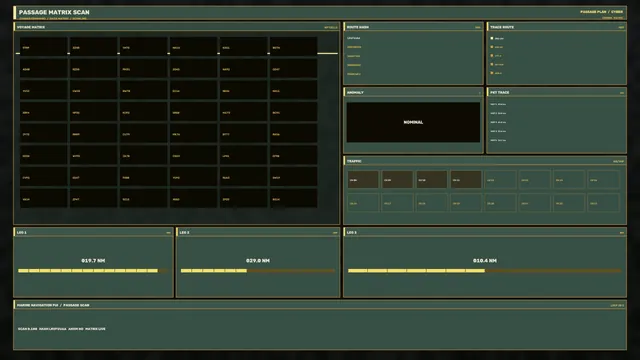640x360 pixels.
Task: Click the Leg 1 distance progress bar
Action: (x=93, y=271)
